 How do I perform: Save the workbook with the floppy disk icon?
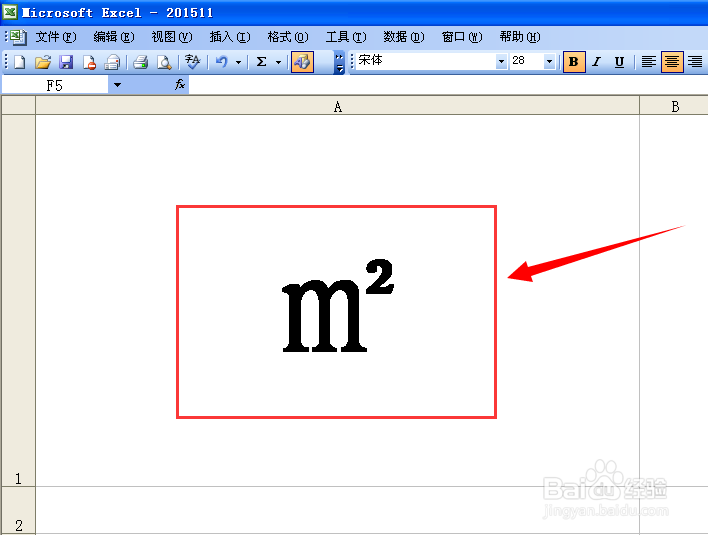pyautogui.click(x=66, y=62)
